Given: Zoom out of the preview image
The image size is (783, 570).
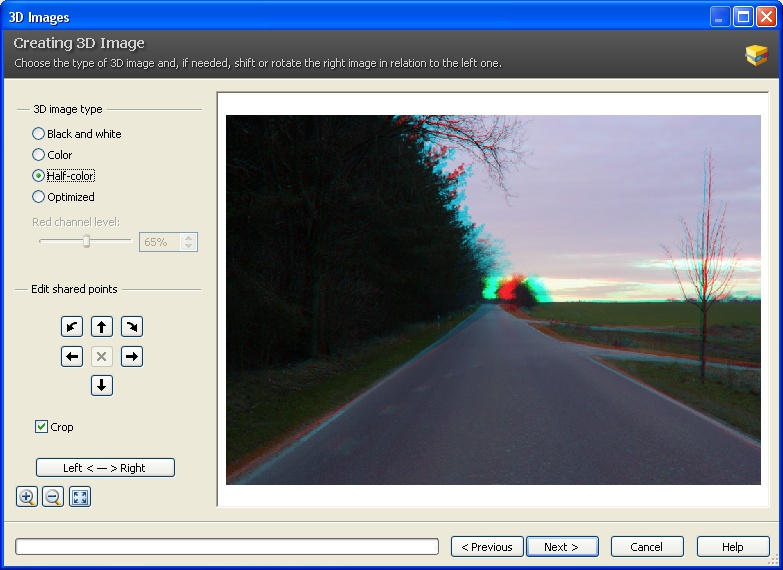Looking at the screenshot, I should pos(53,497).
